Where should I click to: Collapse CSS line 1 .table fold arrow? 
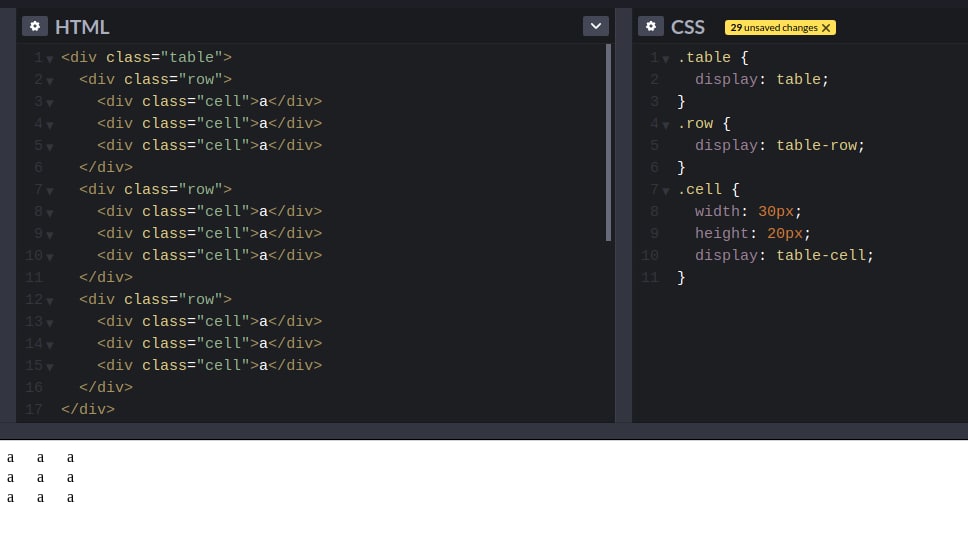(666, 59)
